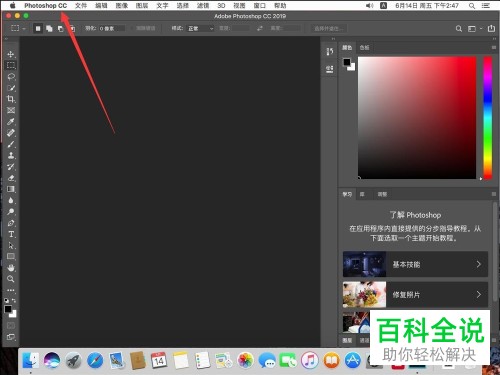Open the Edit Toolbar three-dots button
500x375 pixels.
(11, 290)
